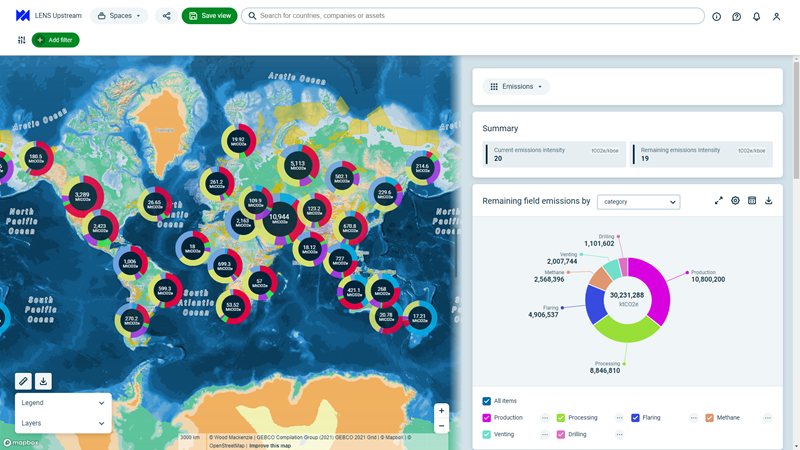Open chart settings gear icon

tap(735, 201)
